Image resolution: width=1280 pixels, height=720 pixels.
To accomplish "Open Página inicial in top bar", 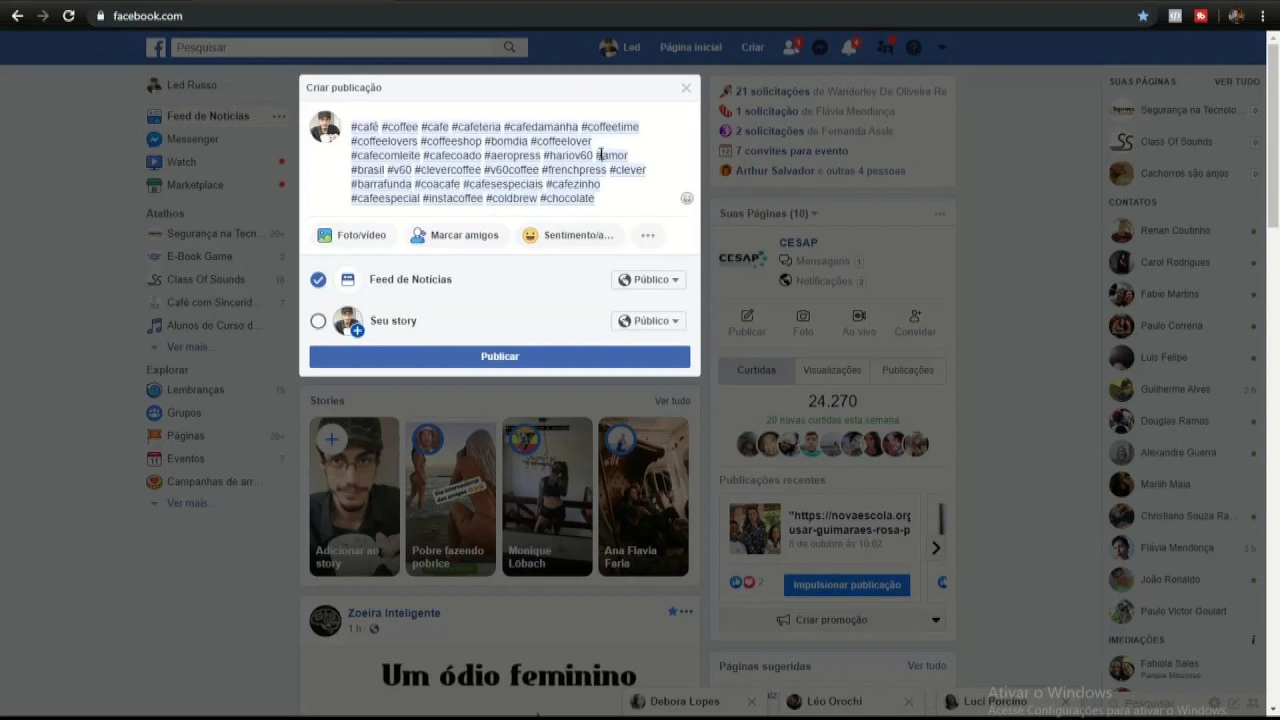I will (690, 47).
